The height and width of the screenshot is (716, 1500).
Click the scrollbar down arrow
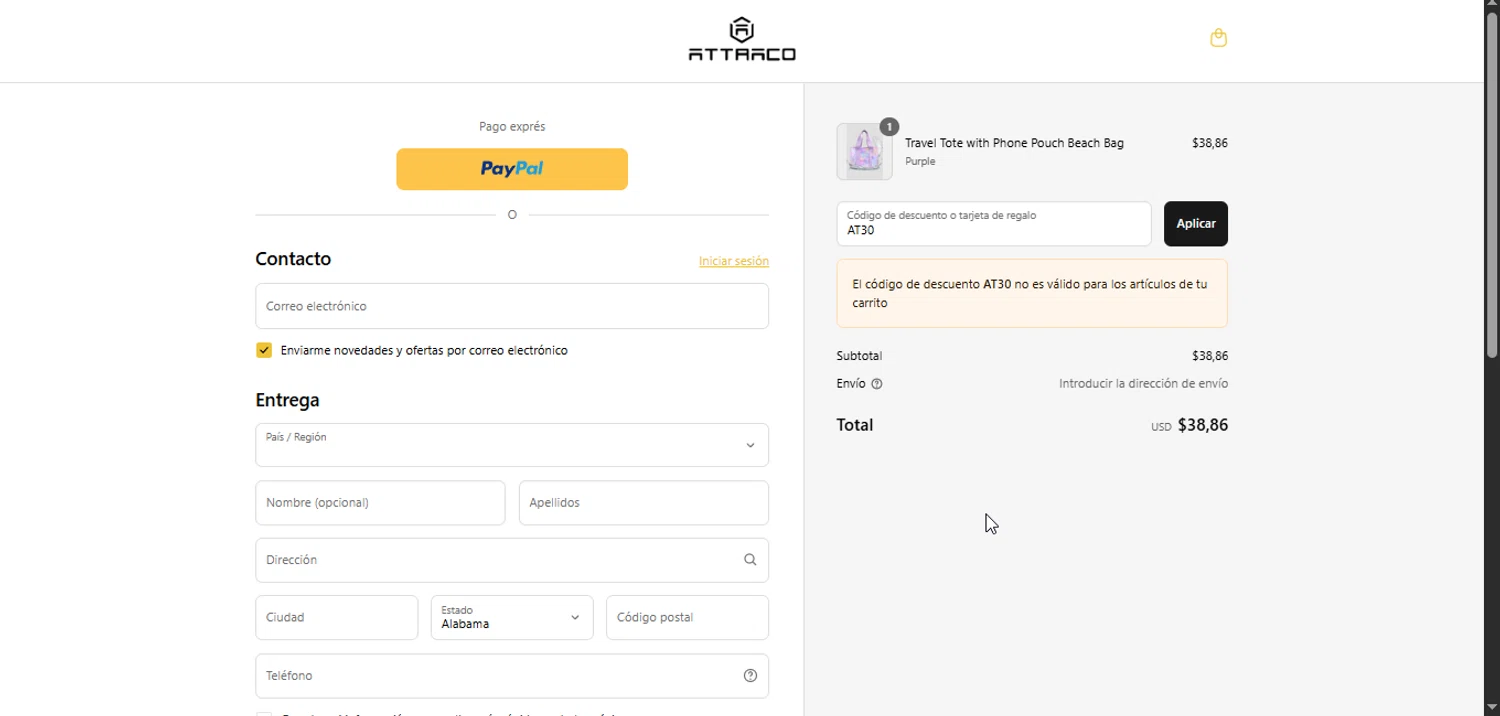pos(1492,708)
